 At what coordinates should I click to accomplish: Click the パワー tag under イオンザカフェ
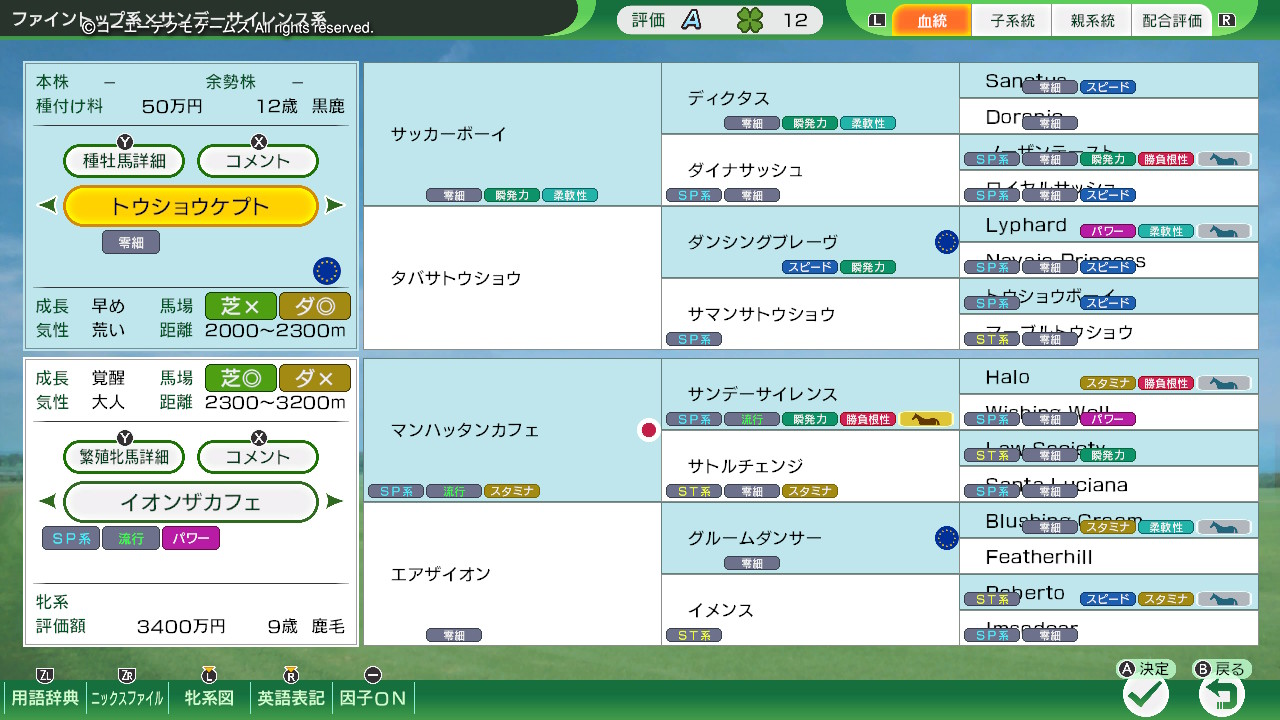click(191, 538)
